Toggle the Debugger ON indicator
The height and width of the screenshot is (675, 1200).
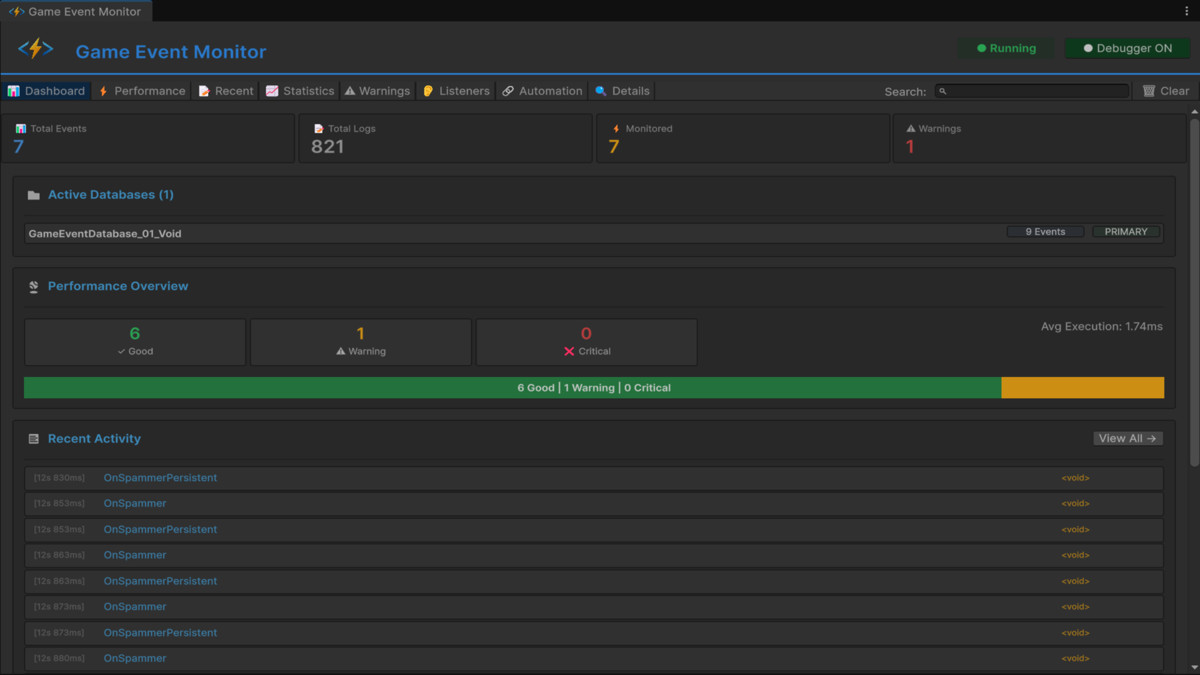1128,47
